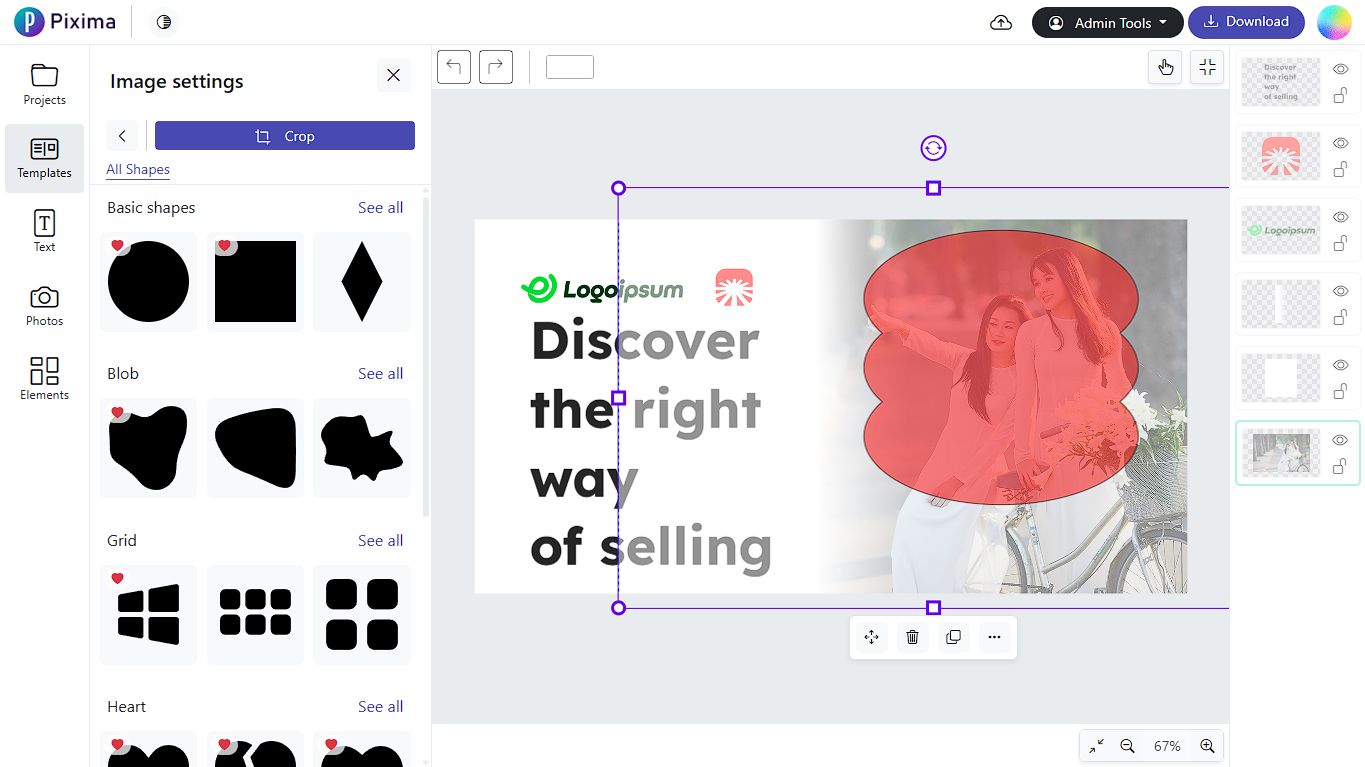Open the more options ellipsis menu
Screen dimensions: 1365x767
coord(994,637)
